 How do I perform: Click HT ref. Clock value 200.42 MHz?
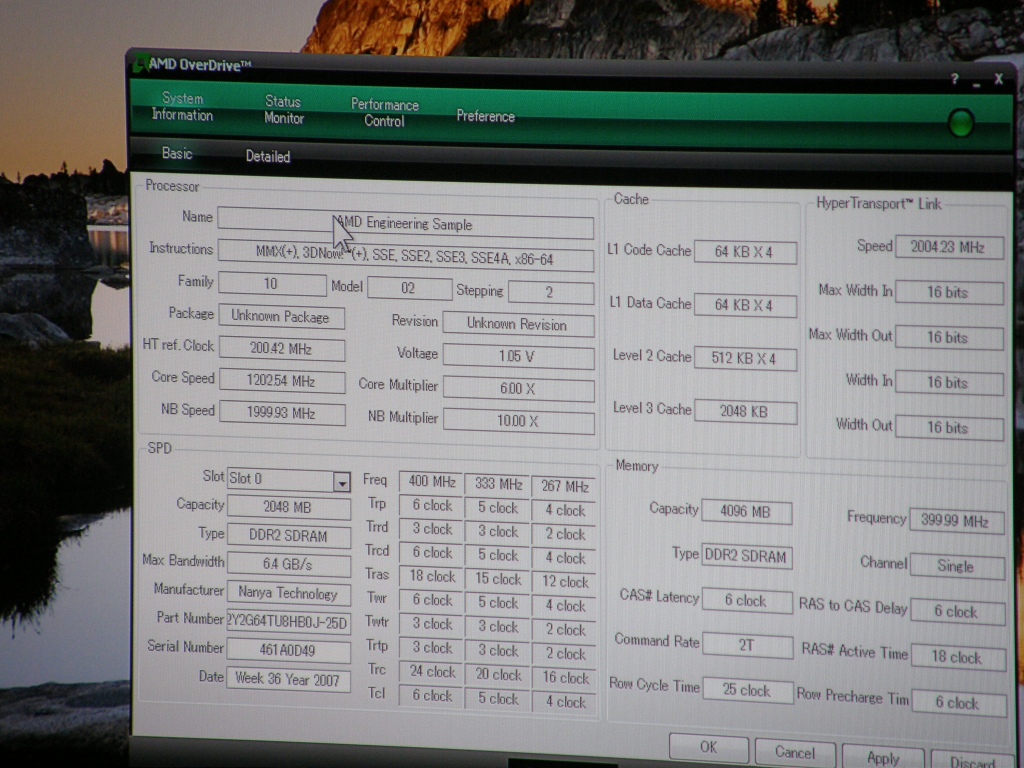pos(281,348)
